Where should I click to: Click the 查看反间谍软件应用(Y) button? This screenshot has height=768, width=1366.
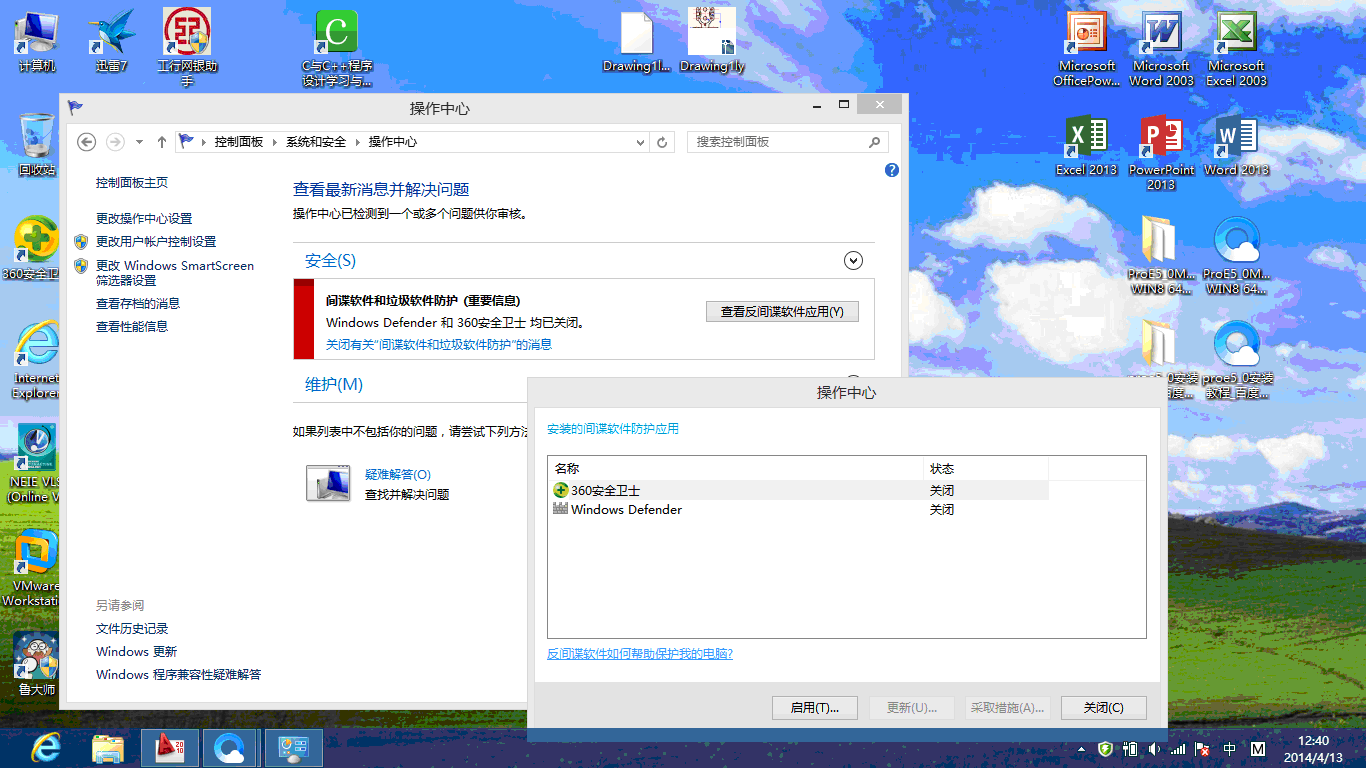pos(782,312)
